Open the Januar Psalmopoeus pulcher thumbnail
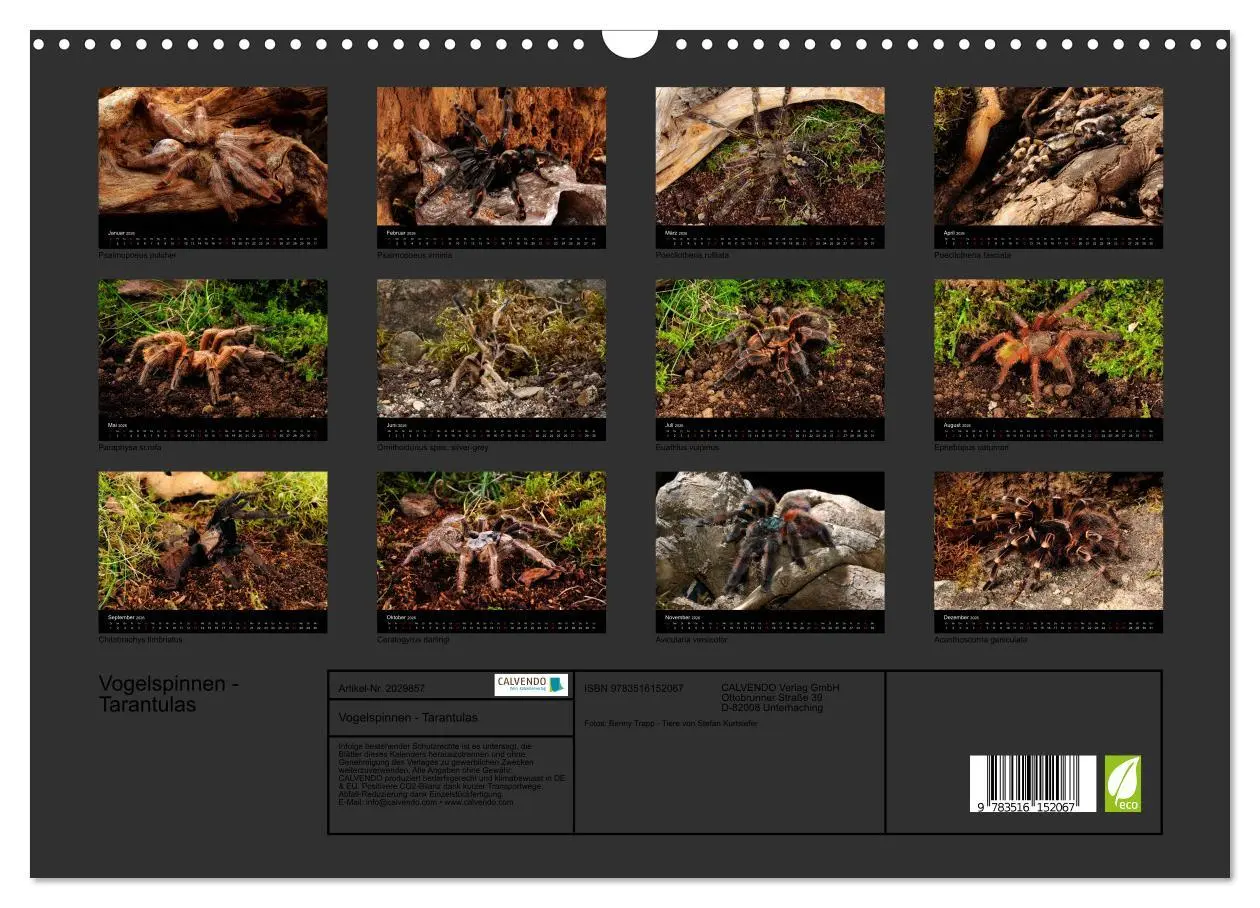This screenshot has height=908, width=1260. point(213,160)
